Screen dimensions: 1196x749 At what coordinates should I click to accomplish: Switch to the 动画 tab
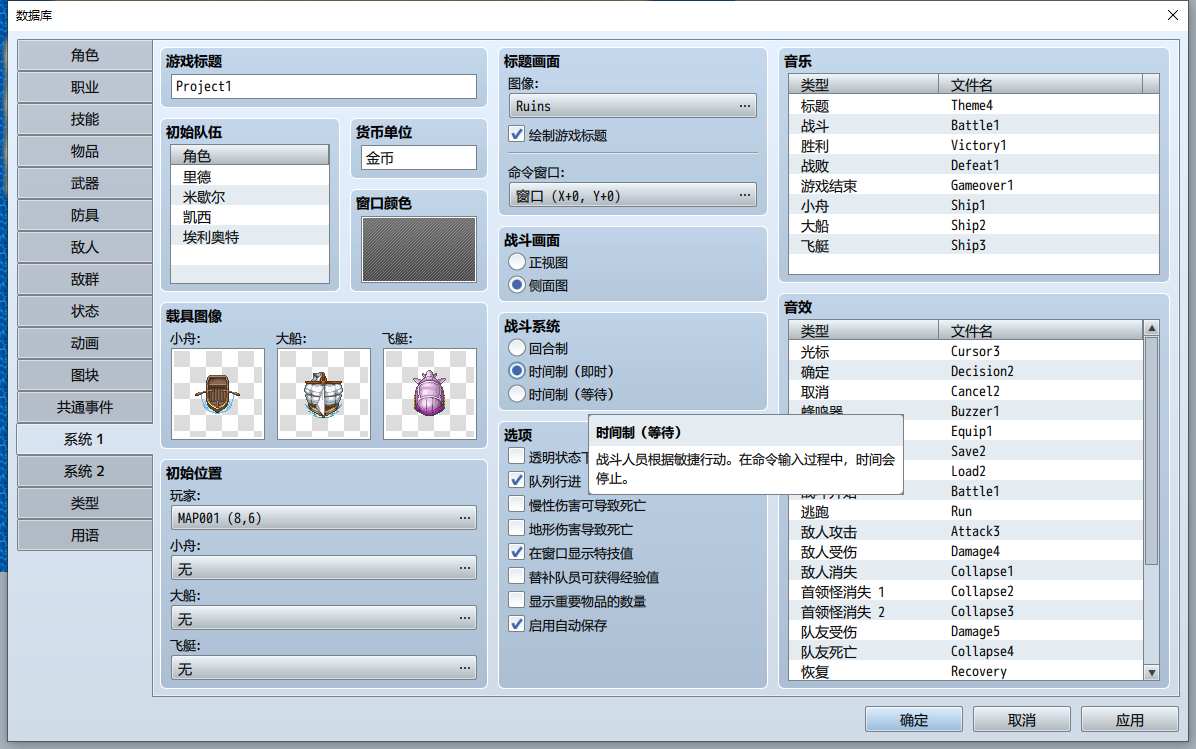(85, 343)
